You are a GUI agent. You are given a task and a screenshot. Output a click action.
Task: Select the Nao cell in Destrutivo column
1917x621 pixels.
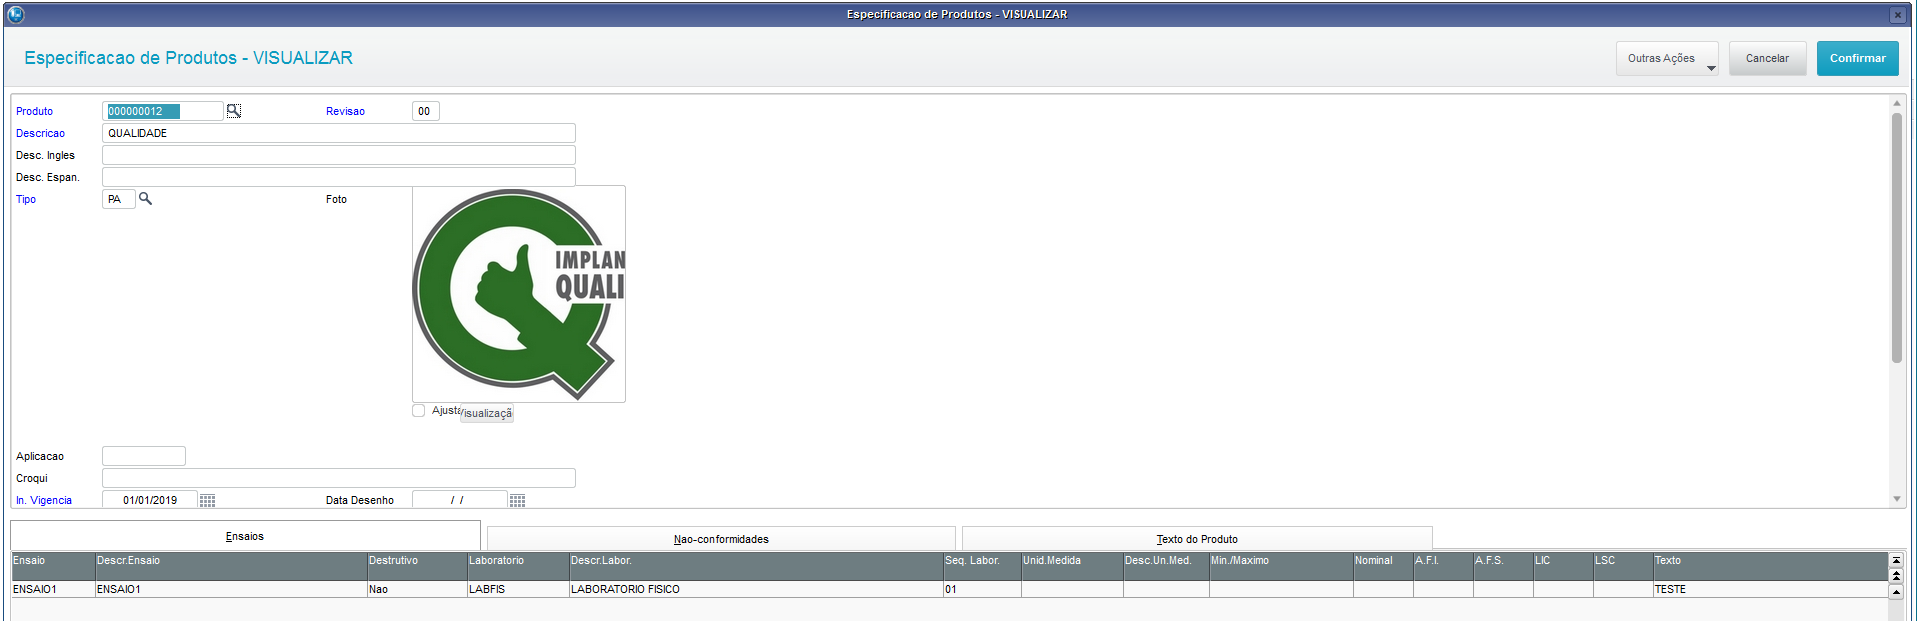tap(417, 589)
